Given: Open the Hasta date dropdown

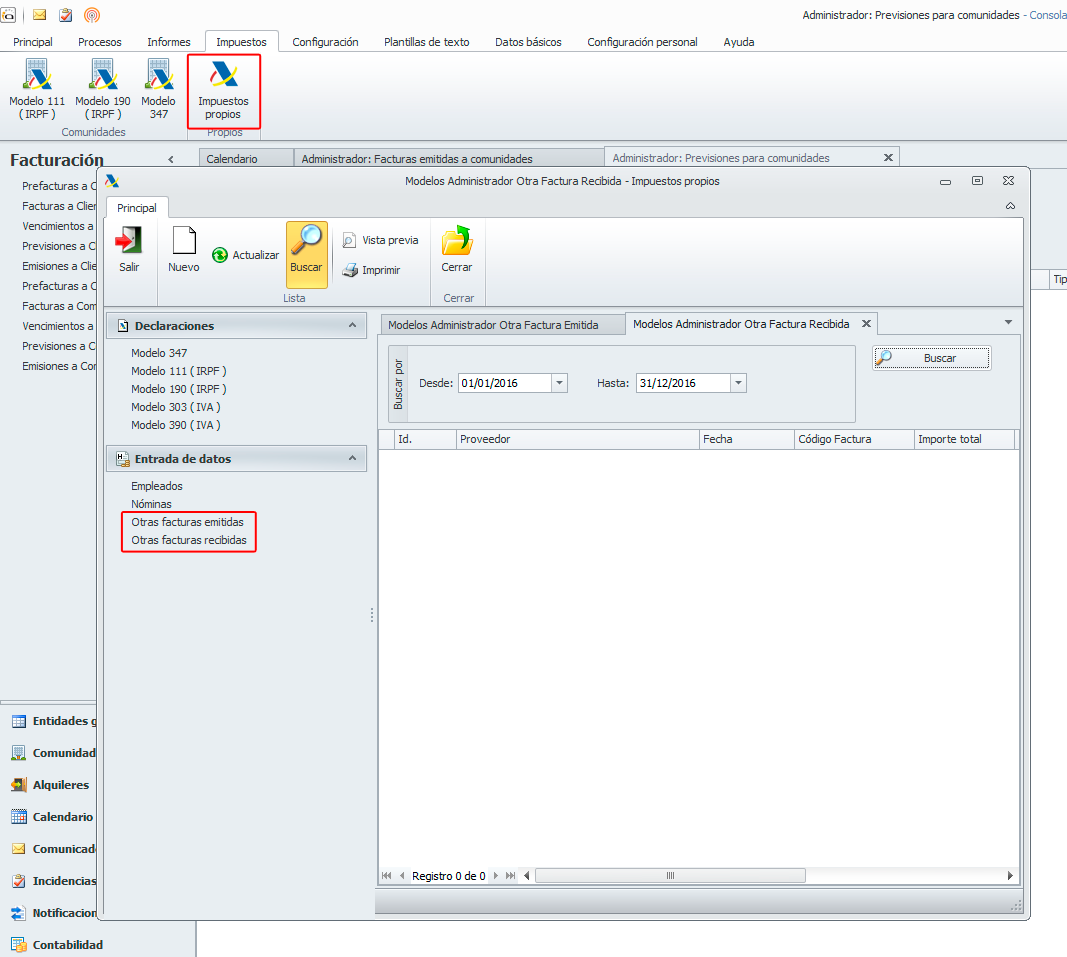Looking at the screenshot, I should pos(738,383).
